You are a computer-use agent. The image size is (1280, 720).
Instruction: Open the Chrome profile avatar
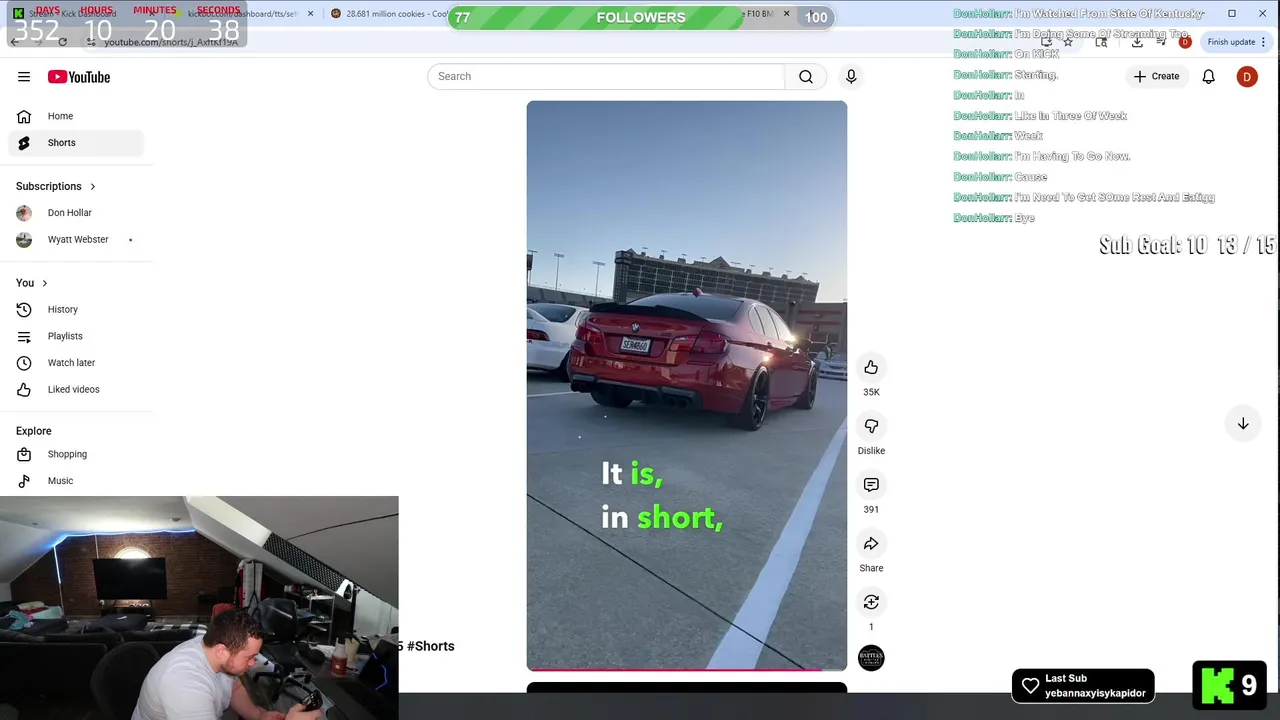pos(1185,42)
